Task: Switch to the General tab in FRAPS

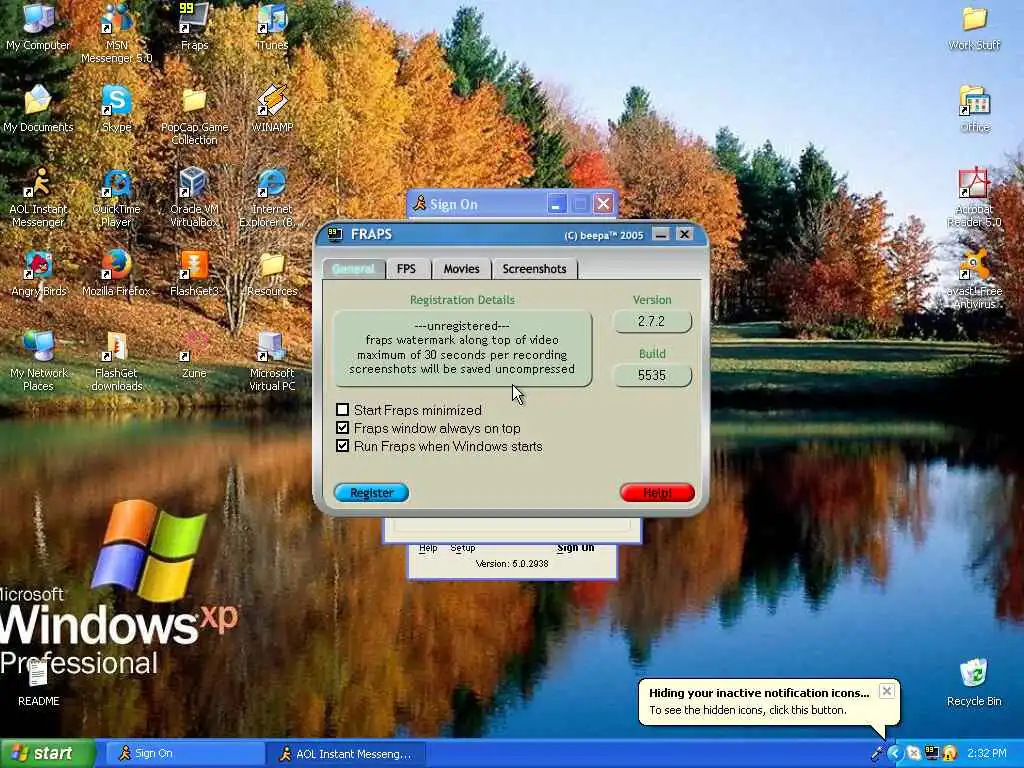Action: [x=353, y=268]
